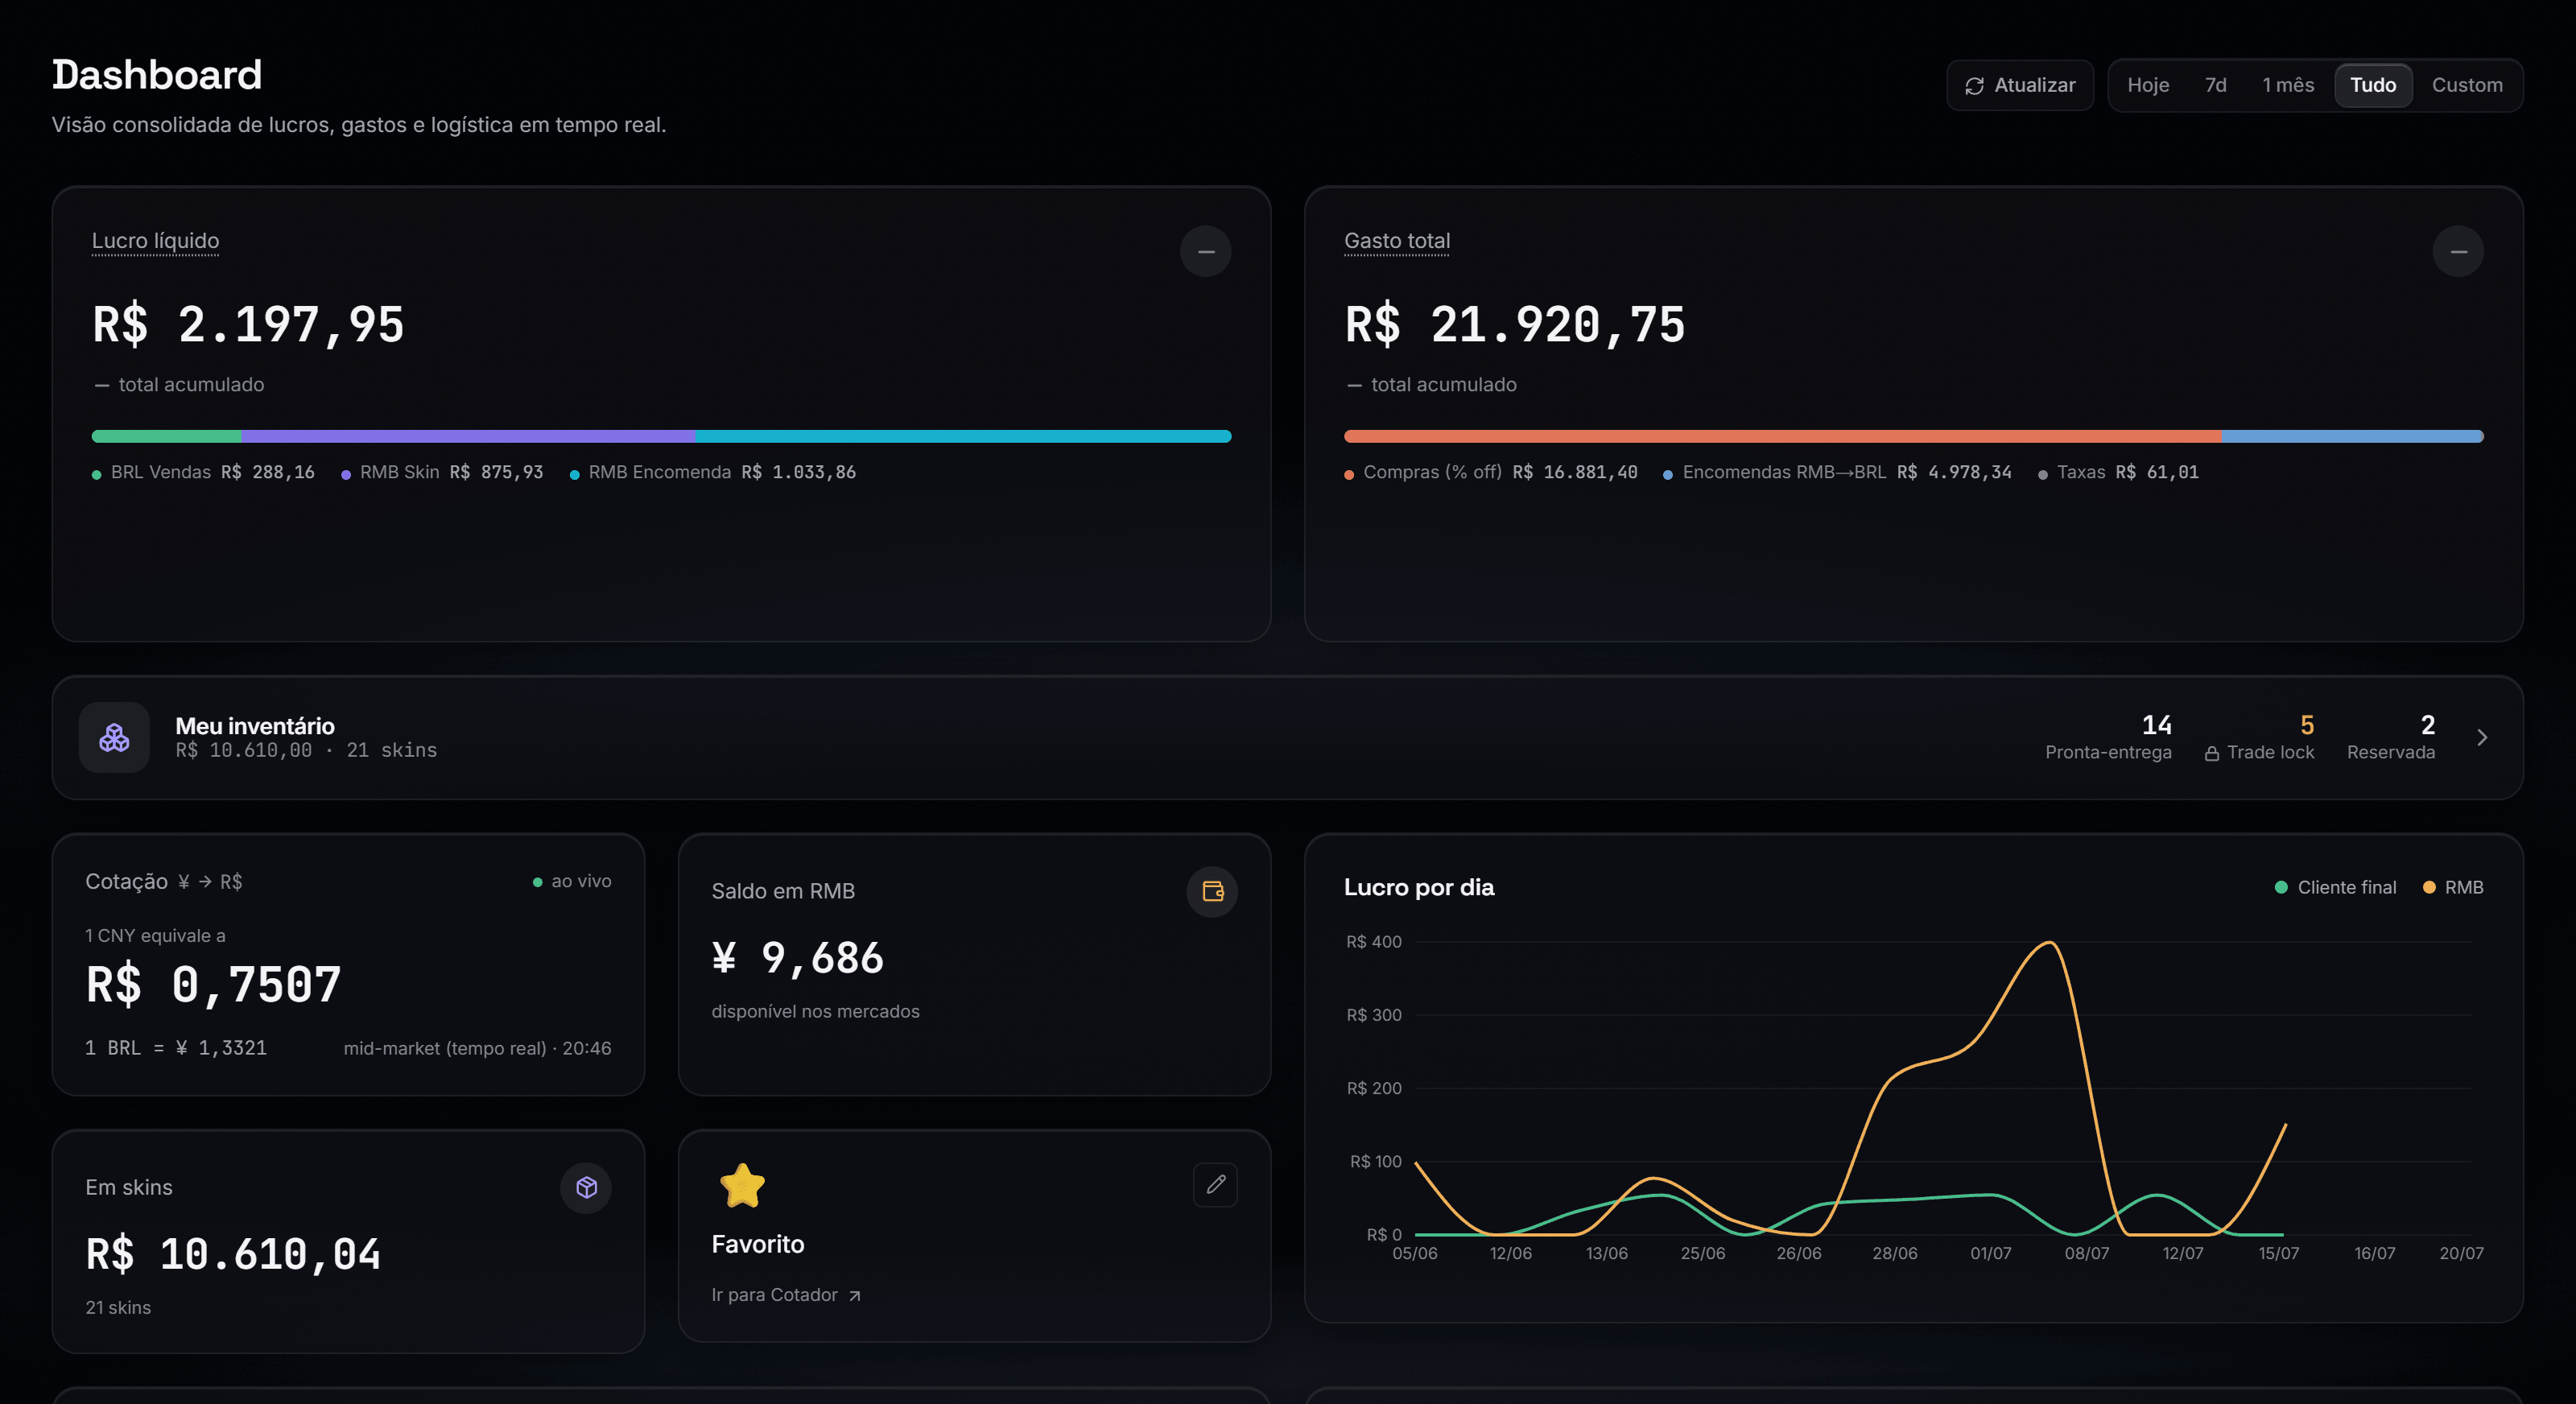
Task: Click the refresh icon in Atualizar button
Action: point(1974,86)
